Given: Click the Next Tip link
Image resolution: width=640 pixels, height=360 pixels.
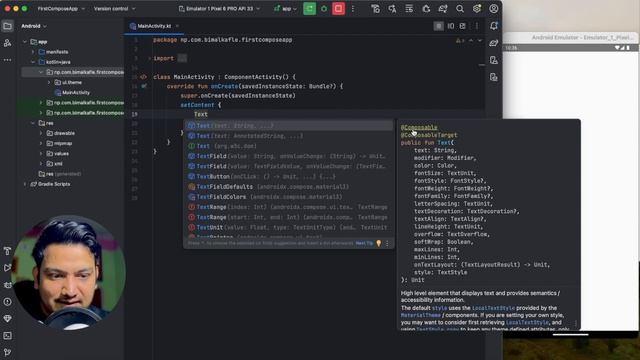Looking at the screenshot, I should point(364,243).
